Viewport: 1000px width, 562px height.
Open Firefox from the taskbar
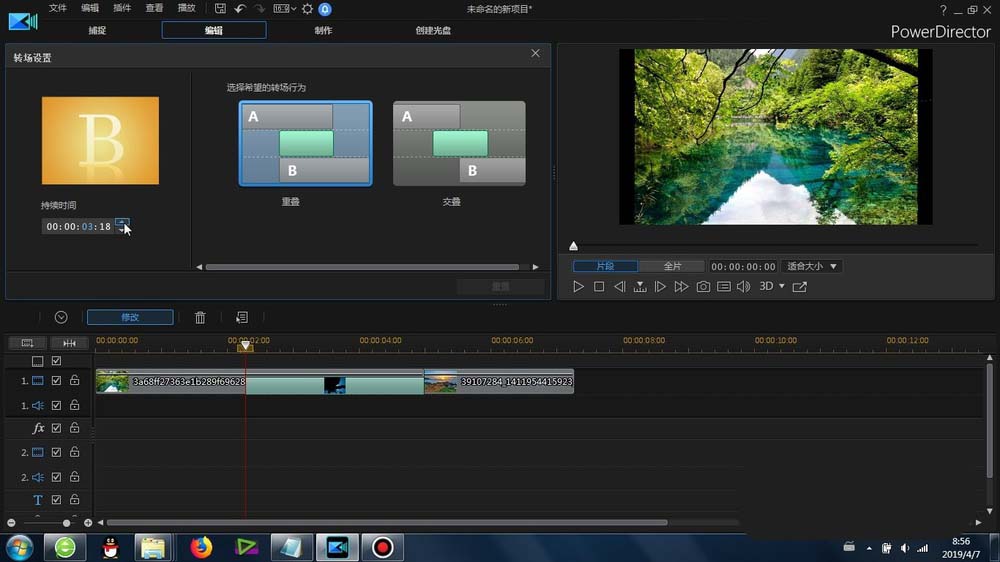click(201, 547)
